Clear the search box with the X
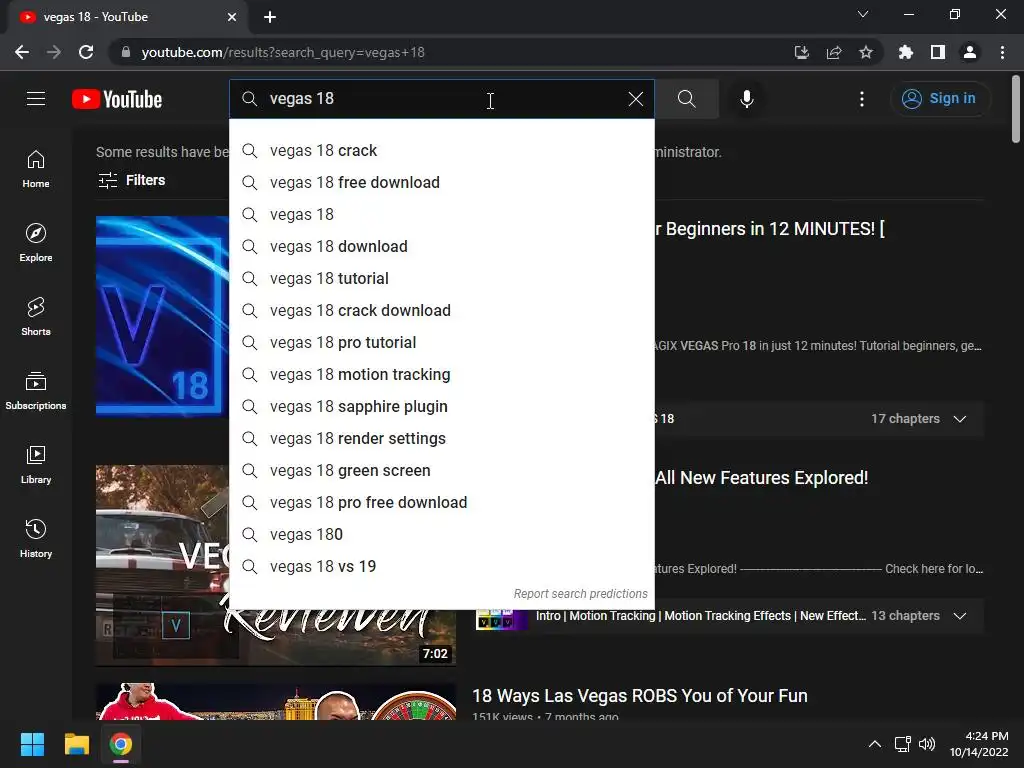1024x768 pixels. [635, 99]
